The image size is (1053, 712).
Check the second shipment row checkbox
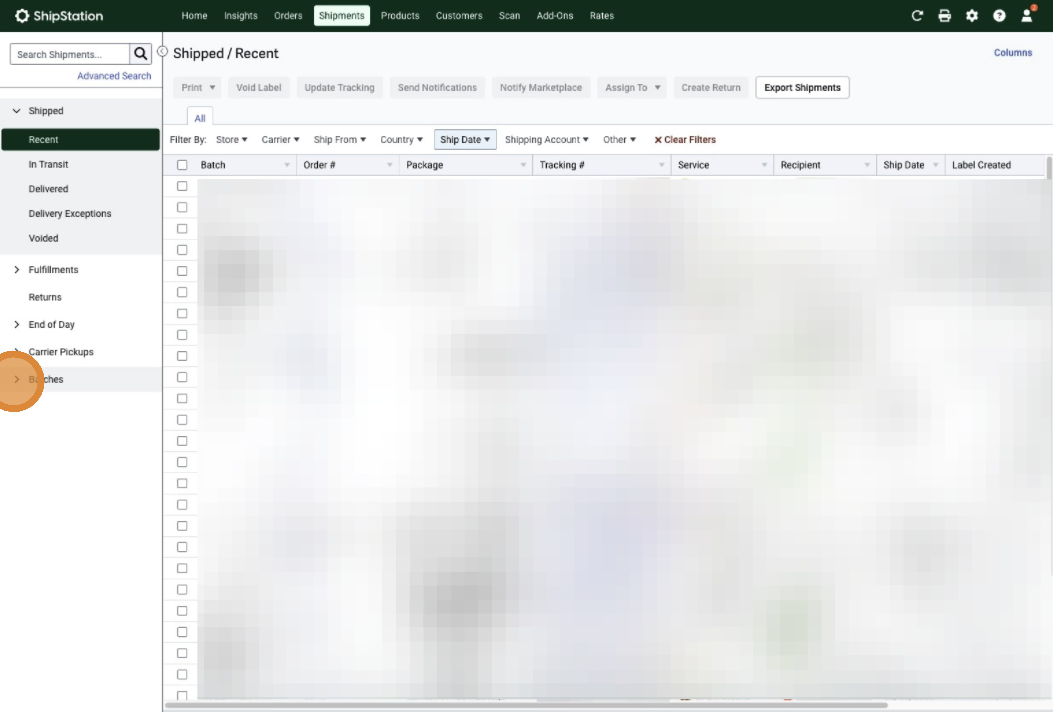[182, 207]
